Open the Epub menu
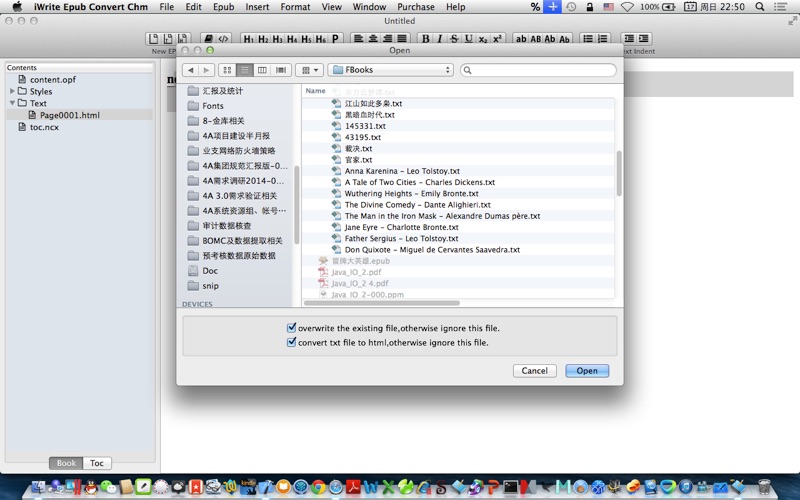Viewport: 800px width, 500px height. click(223, 7)
